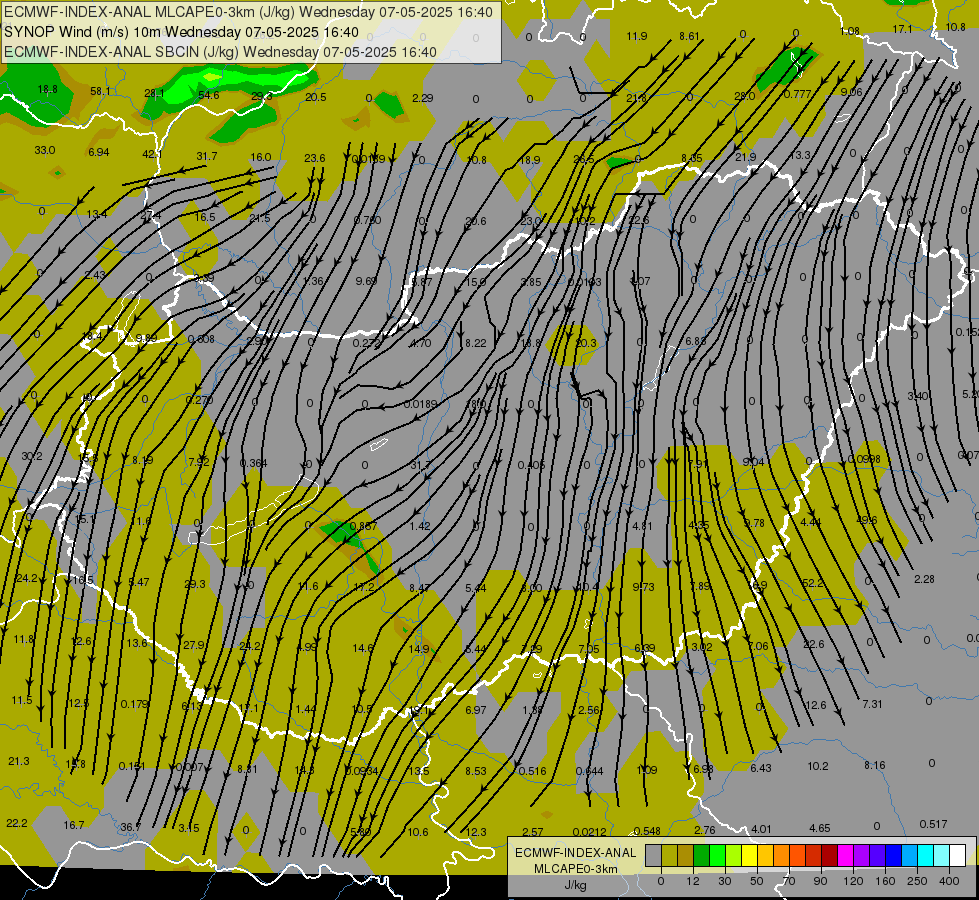This screenshot has height=900, width=979.
Task: Click the legend tick label 250
Action: (x=917, y=881)
